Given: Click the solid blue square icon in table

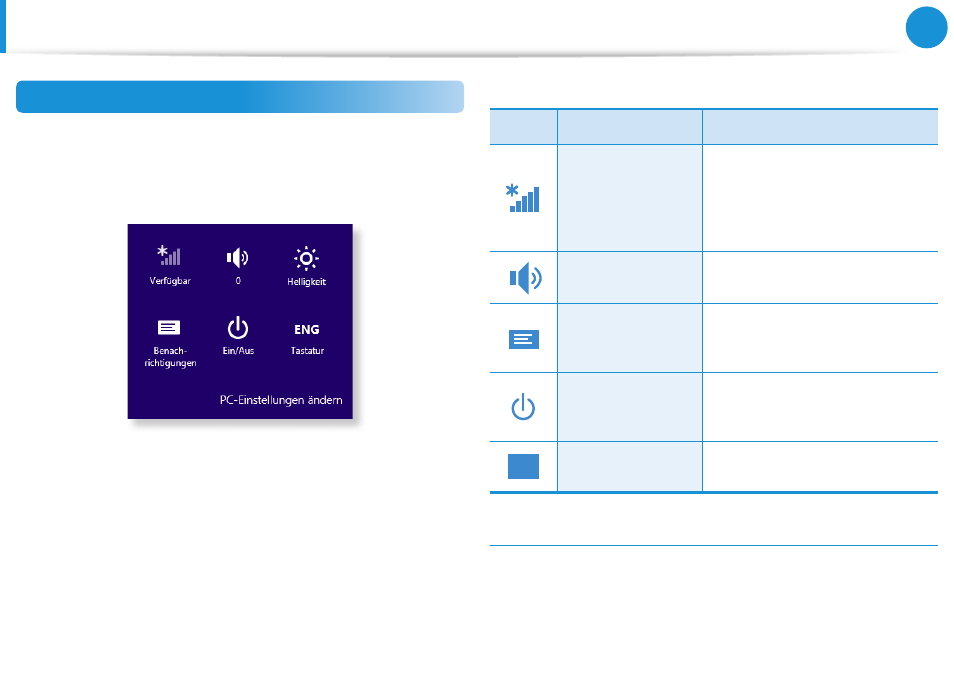Looking at the screenshot, I should pyautogui.click(x=523, y=467).
